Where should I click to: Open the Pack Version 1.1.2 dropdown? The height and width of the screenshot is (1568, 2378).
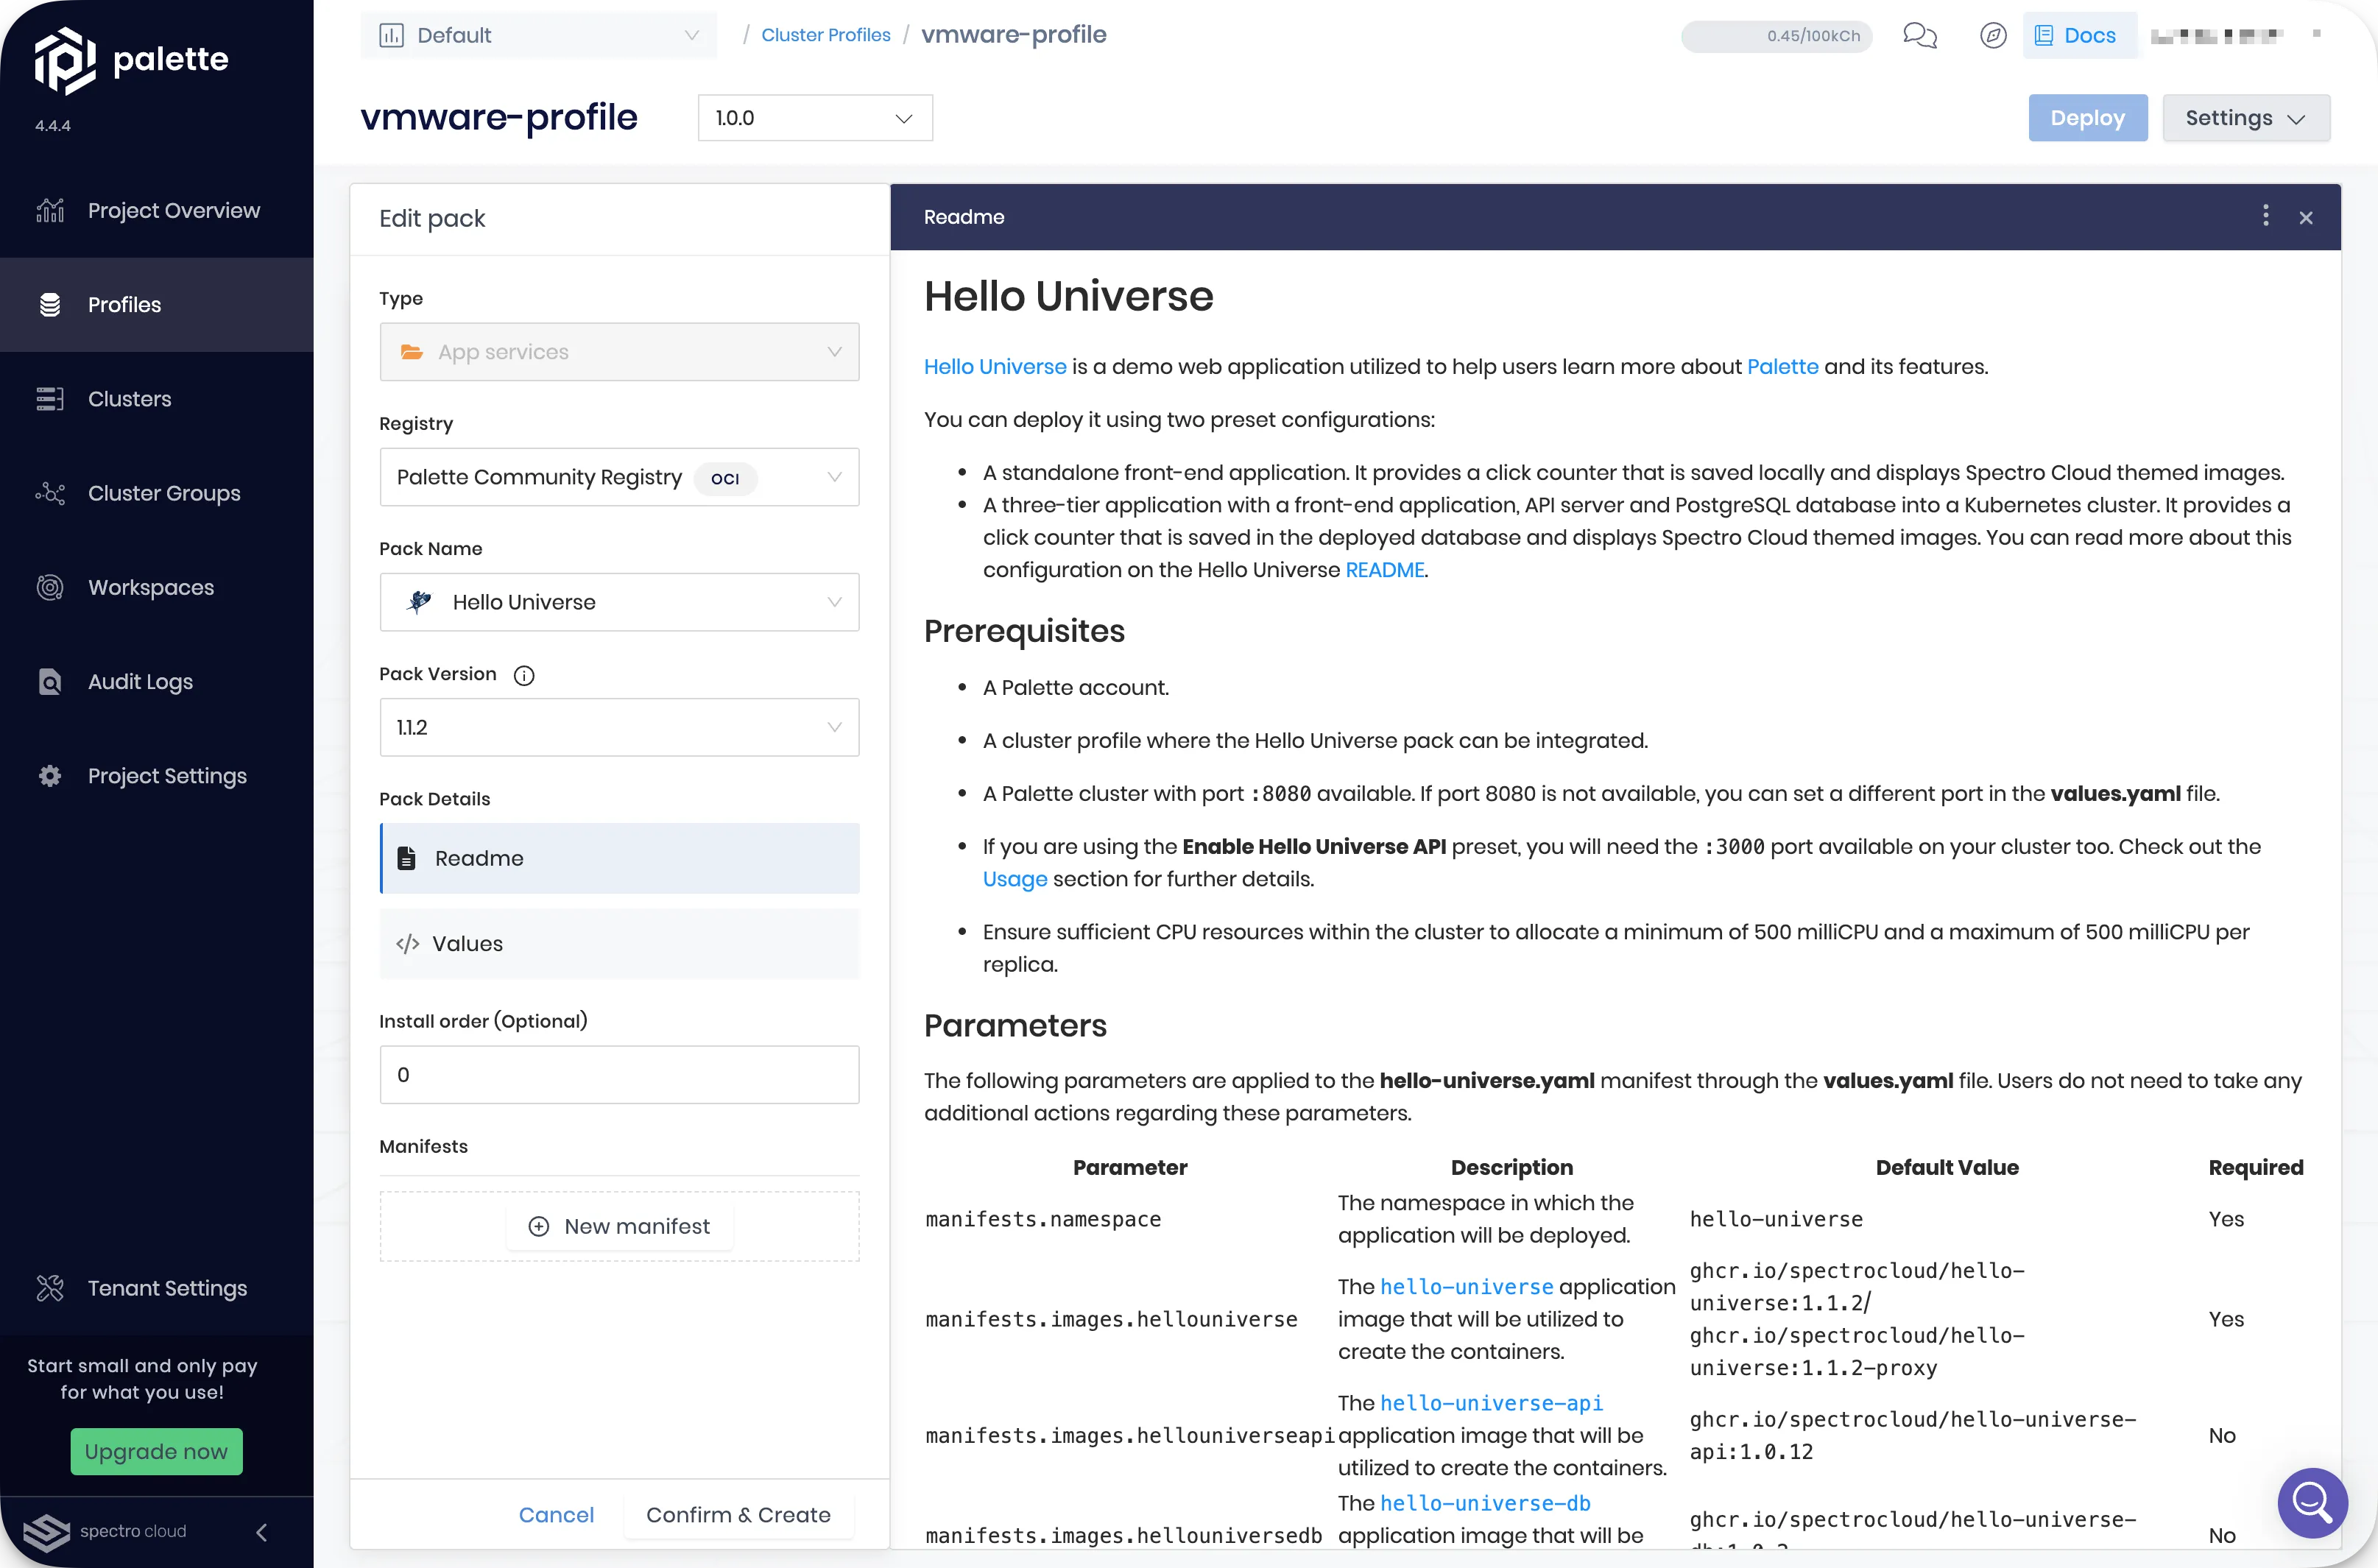[619, 727]
